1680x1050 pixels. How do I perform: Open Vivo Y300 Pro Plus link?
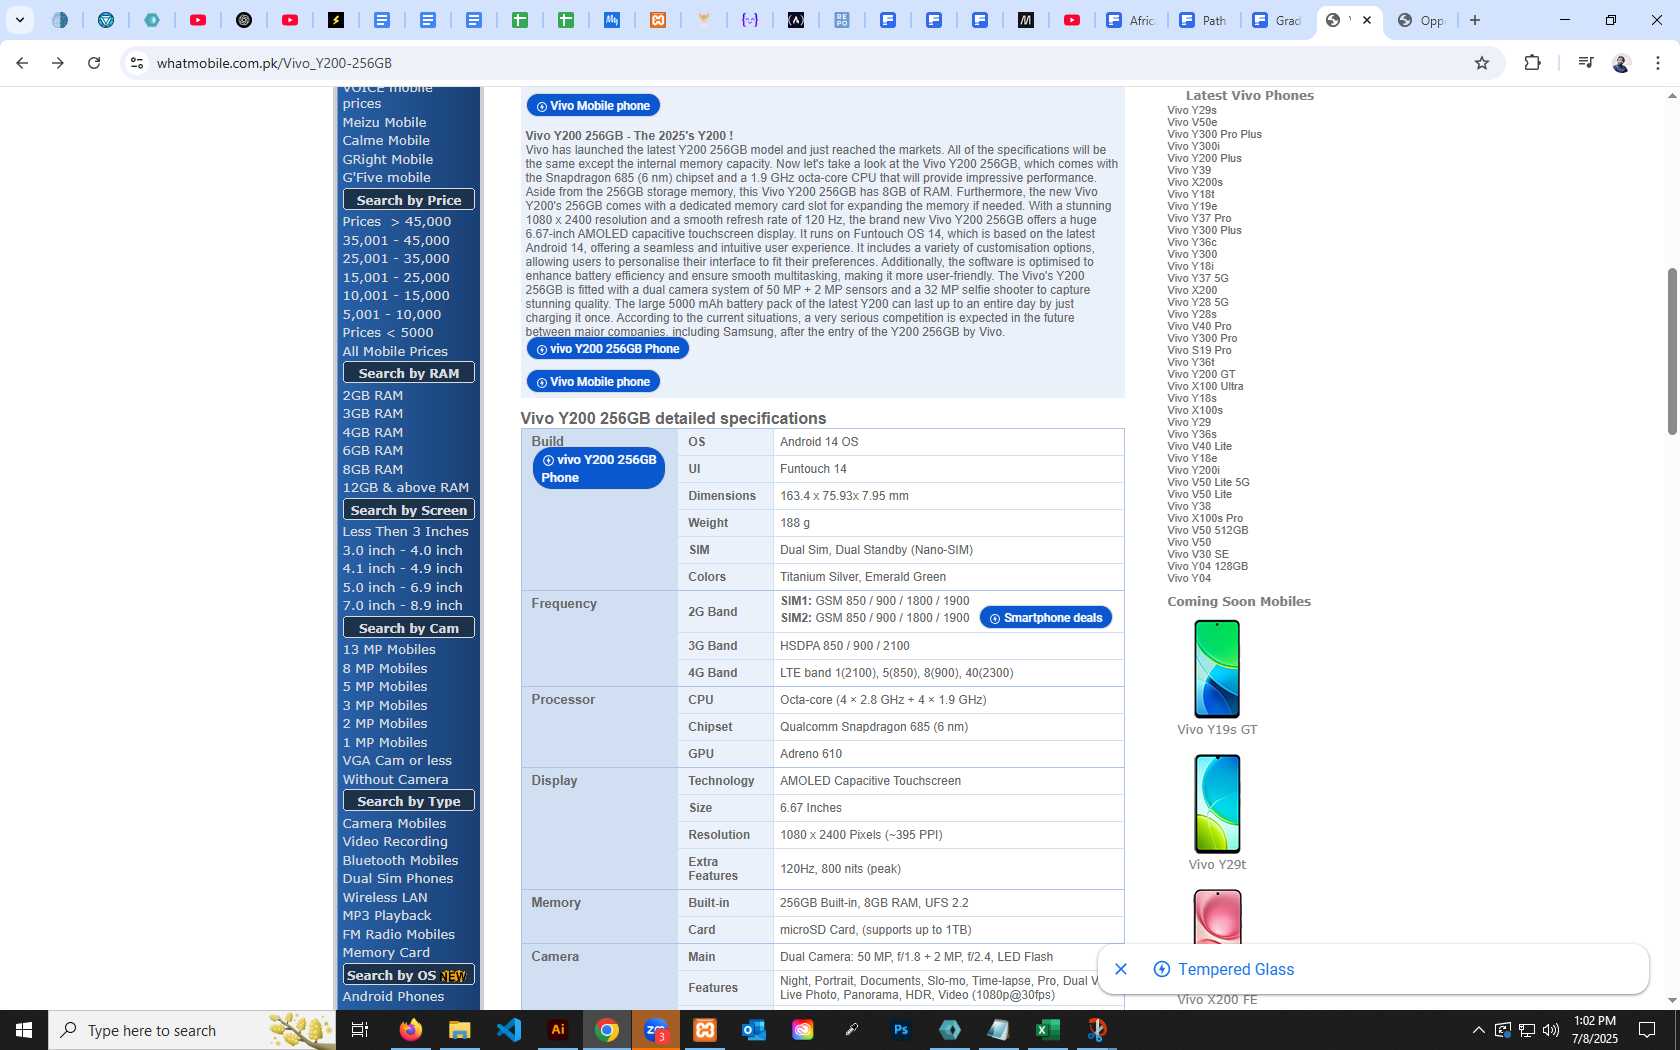tap(1214, 134)
